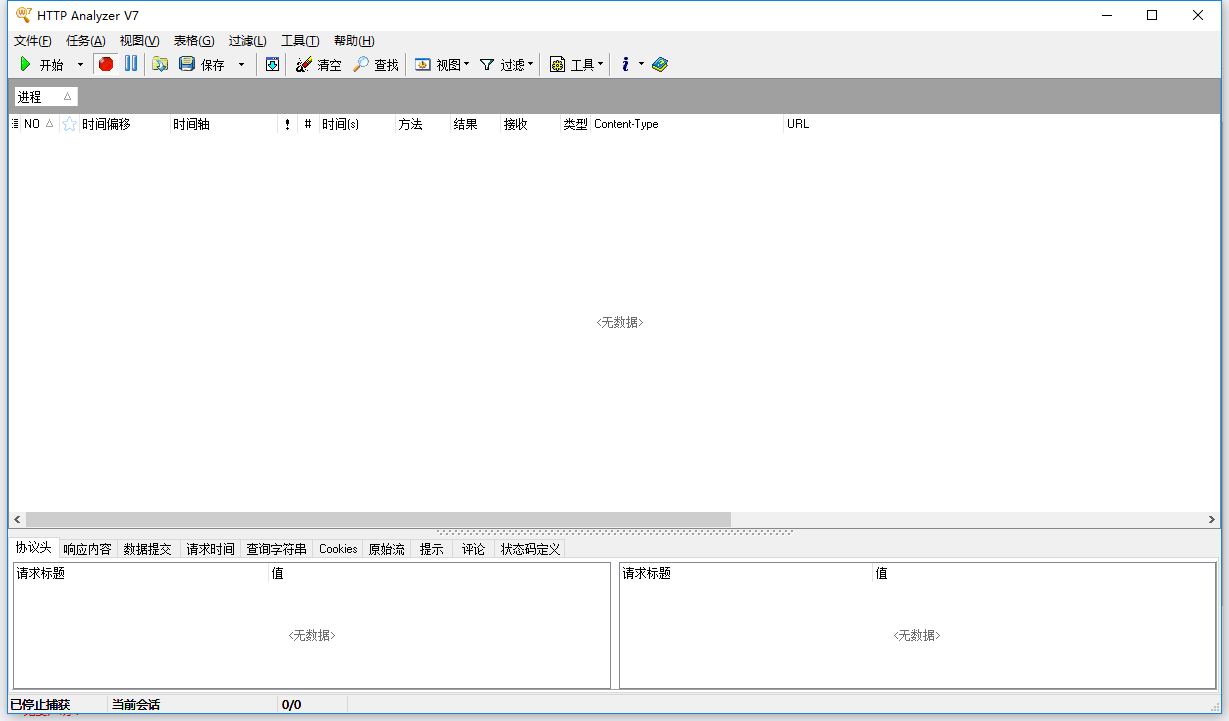1229x721 pixels.
Task: Expand the 视图 view toolbar dropdown
Action: [442, 64]
